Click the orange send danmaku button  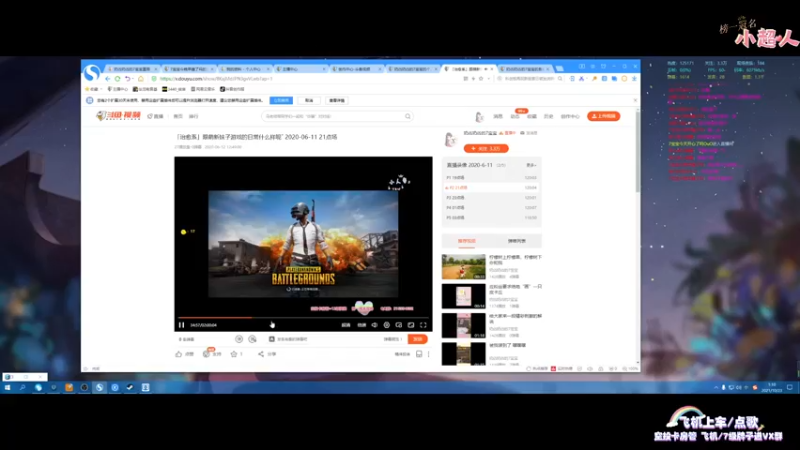coord(417,339)
